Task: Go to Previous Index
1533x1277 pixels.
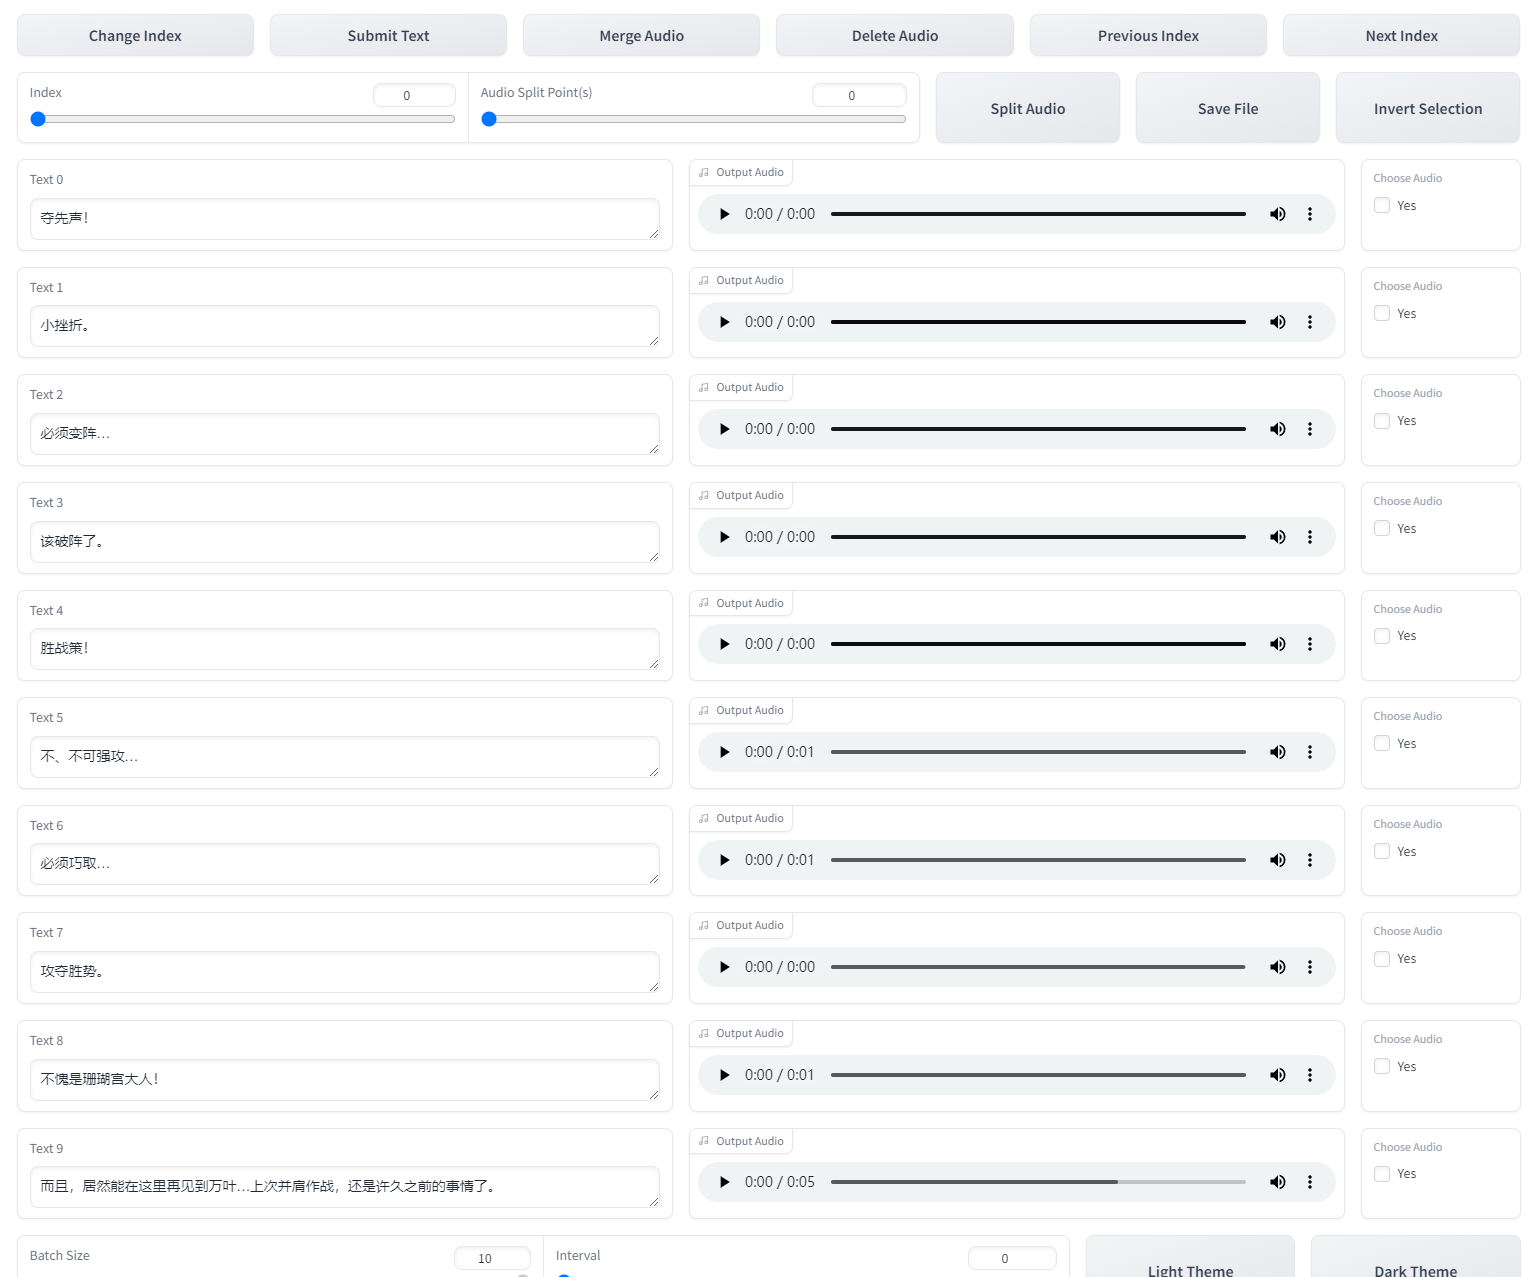Action: coord(1148,36)
